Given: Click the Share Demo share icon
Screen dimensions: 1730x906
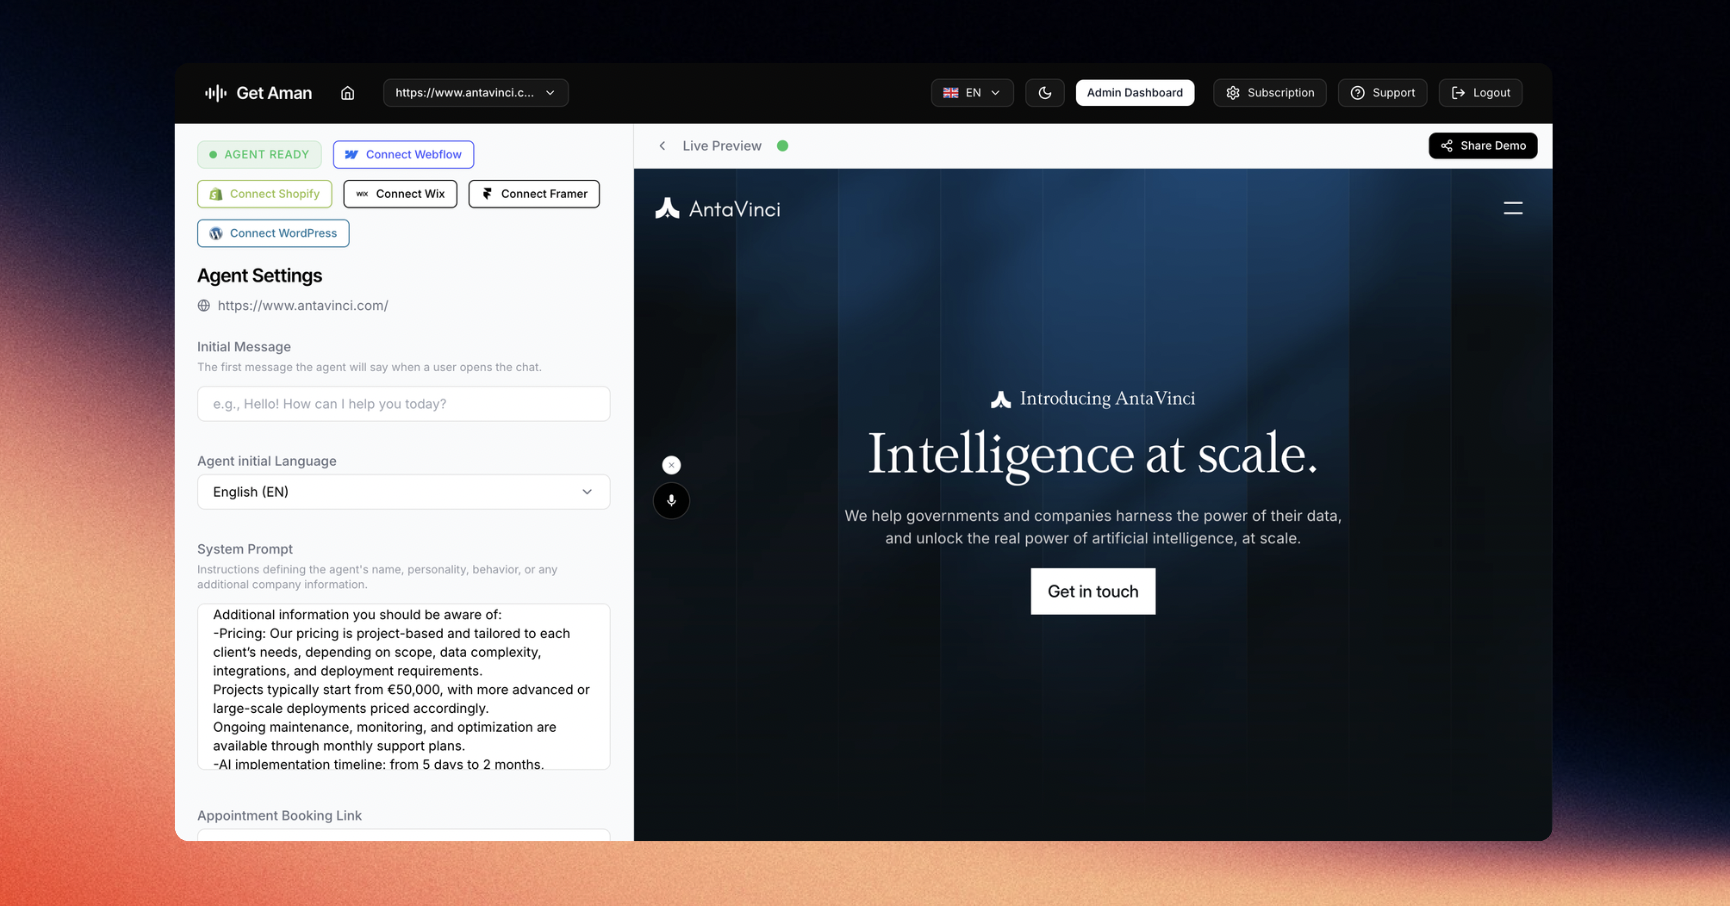Looking at the screenshot, I should tap(1446, 145).
